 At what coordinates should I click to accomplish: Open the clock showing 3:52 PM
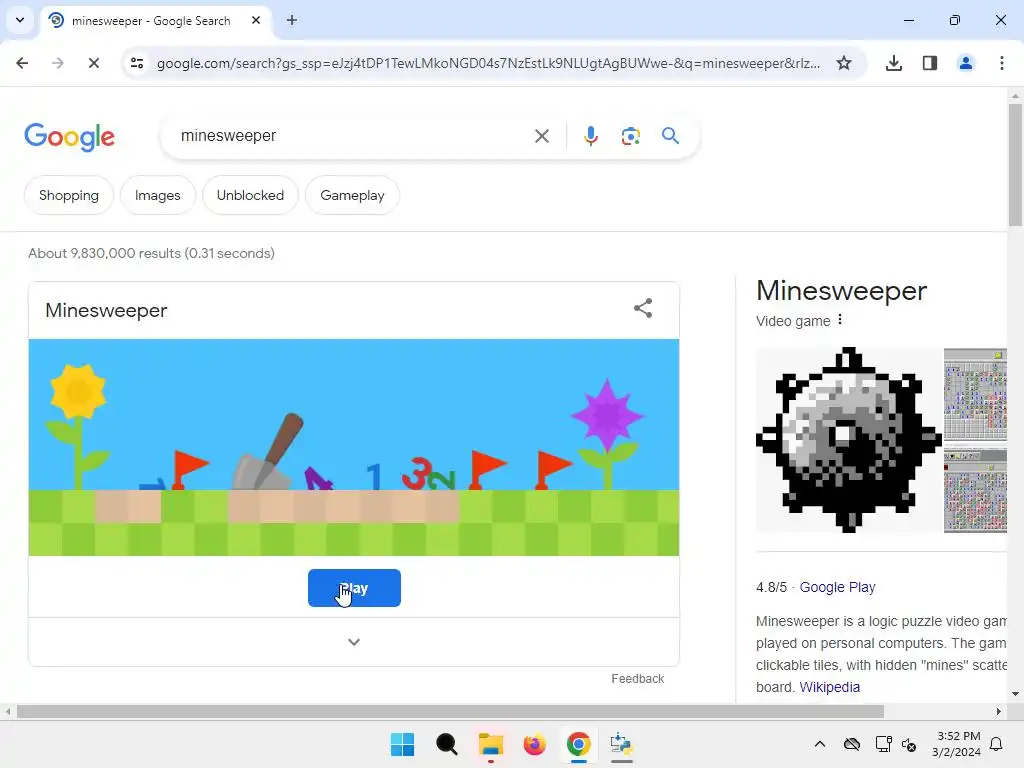tap(956, 744)
